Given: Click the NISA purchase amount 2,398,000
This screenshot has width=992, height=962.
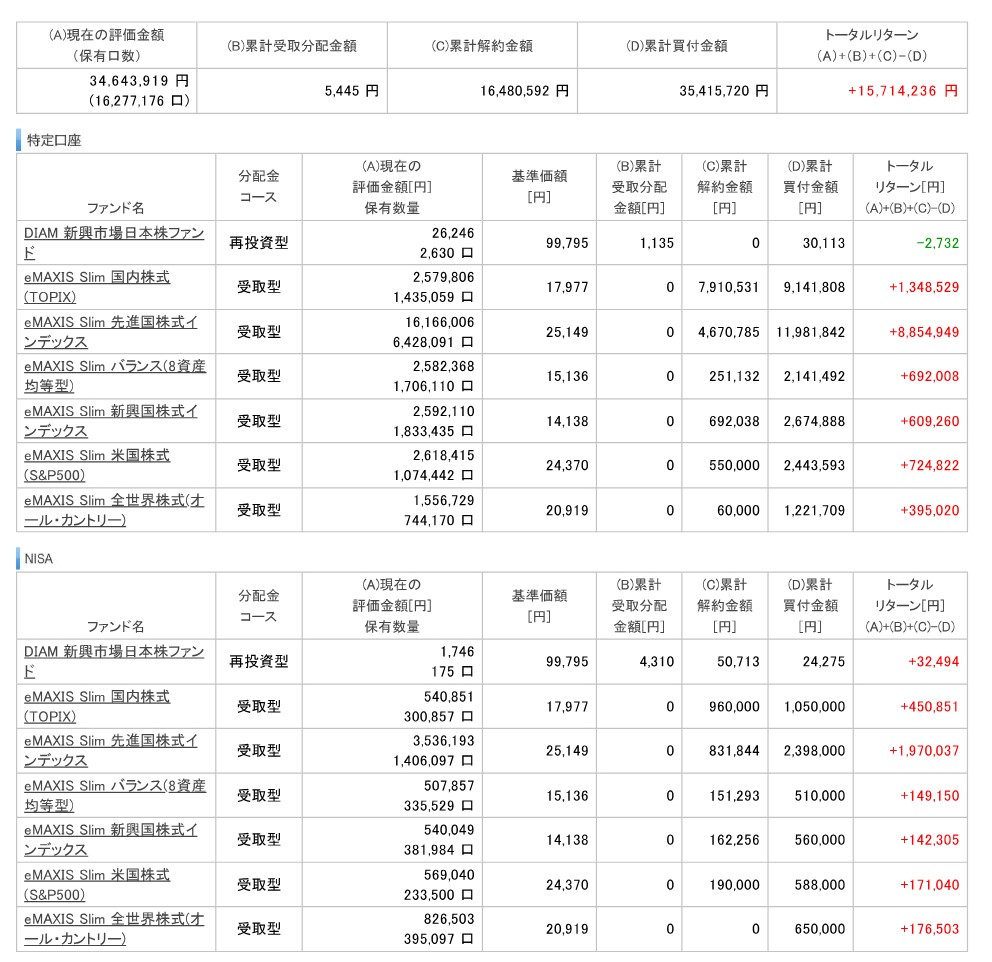Looking at the screenshot, I should 814,751.
